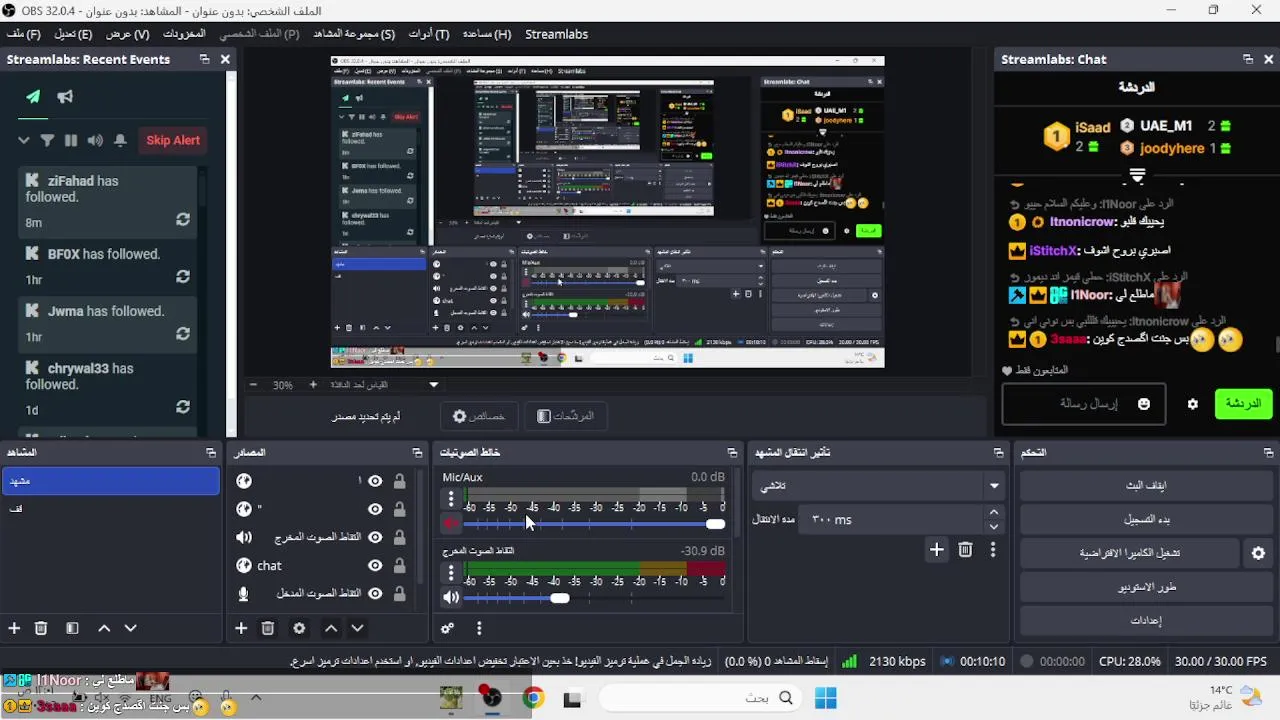Open emoji picker in chat message box
The image size is (1280, 720).
[x=1144, y=404]
